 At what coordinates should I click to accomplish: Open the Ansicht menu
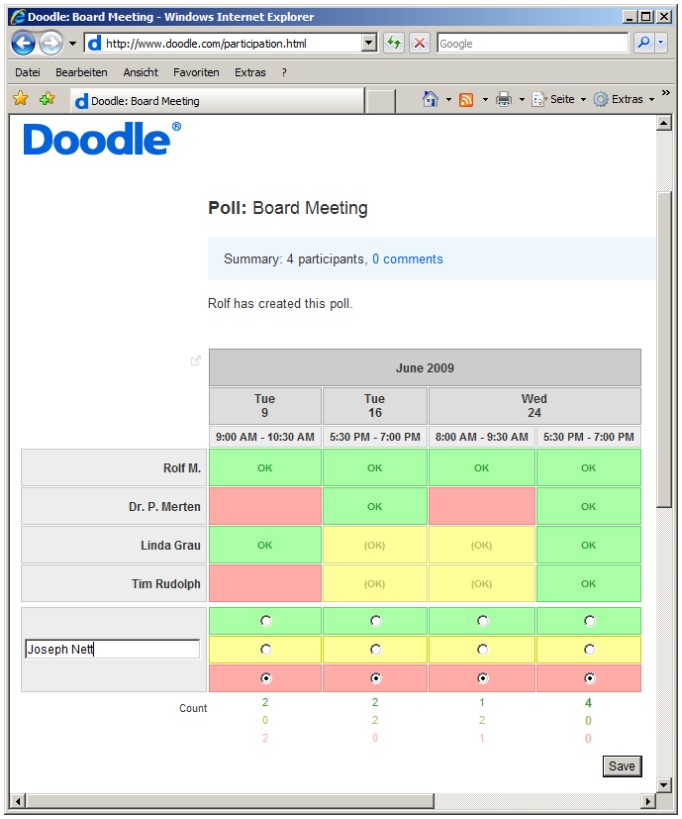pyautogui.click(x=140, y=72)
